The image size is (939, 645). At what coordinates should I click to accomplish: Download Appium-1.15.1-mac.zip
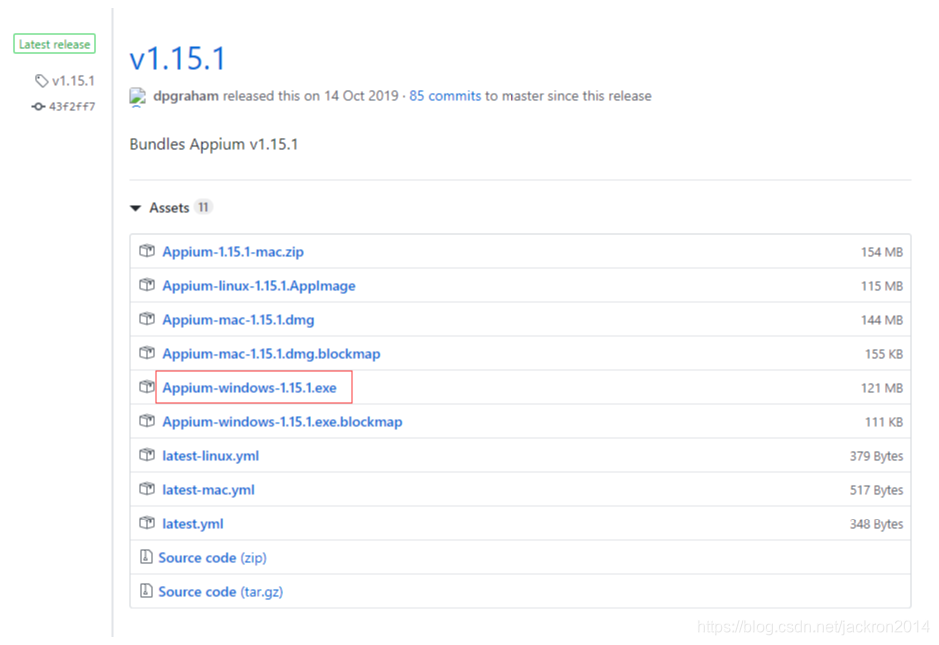tap(233, 252)
